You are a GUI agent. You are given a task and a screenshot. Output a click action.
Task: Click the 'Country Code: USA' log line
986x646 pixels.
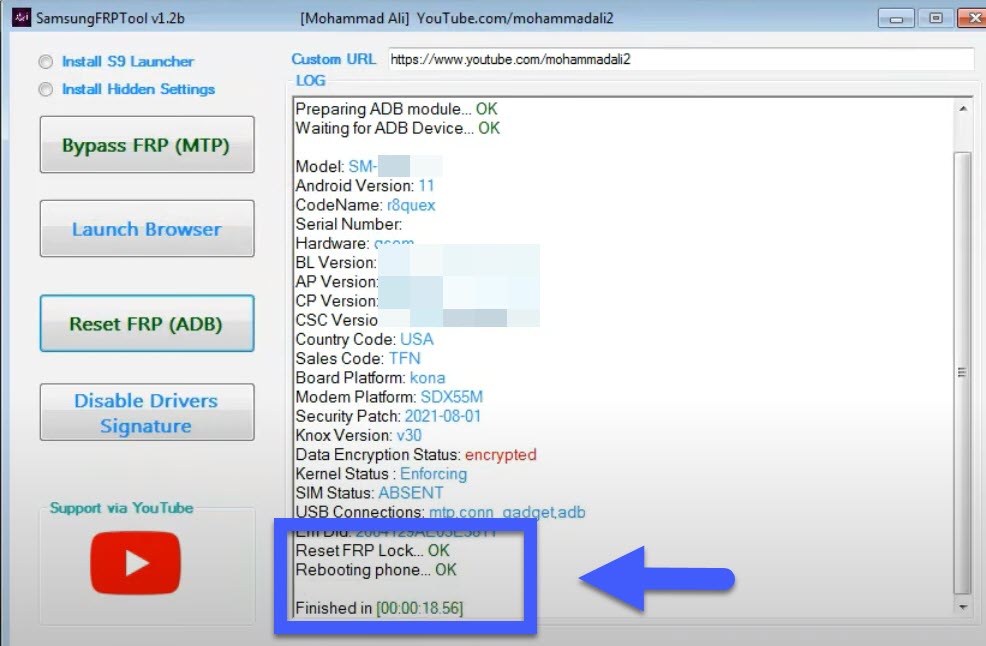point(365,339)
